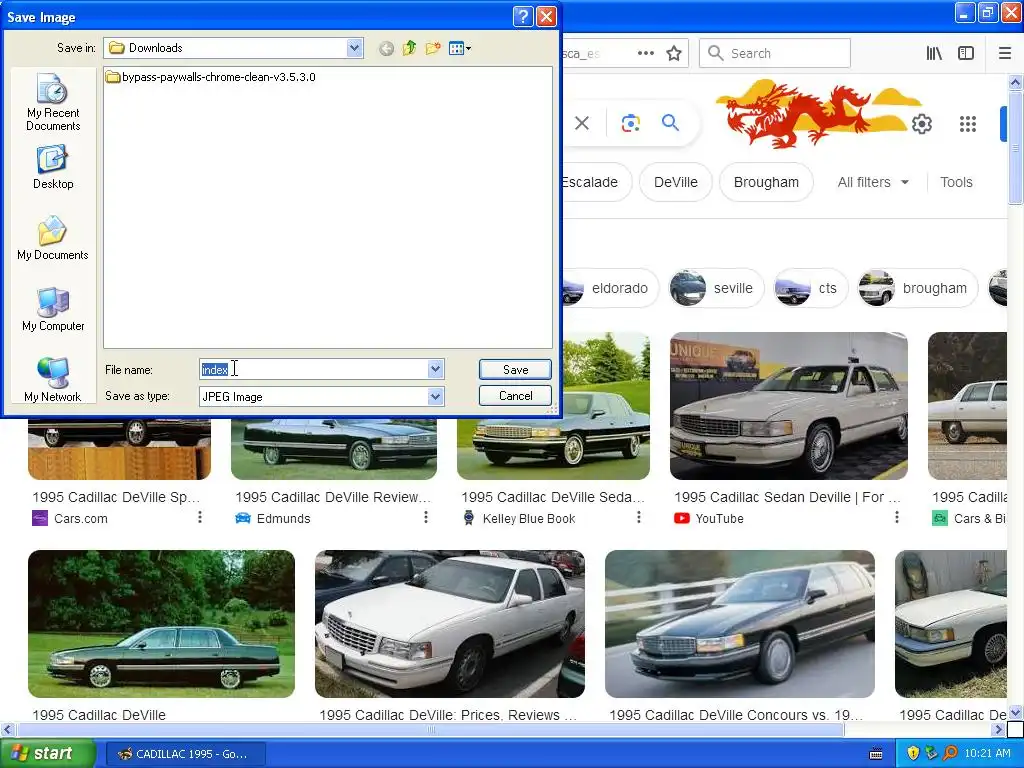The image size is (1024, 768).
Task: Select the cts suggestion chip
Action: point(810,288)
